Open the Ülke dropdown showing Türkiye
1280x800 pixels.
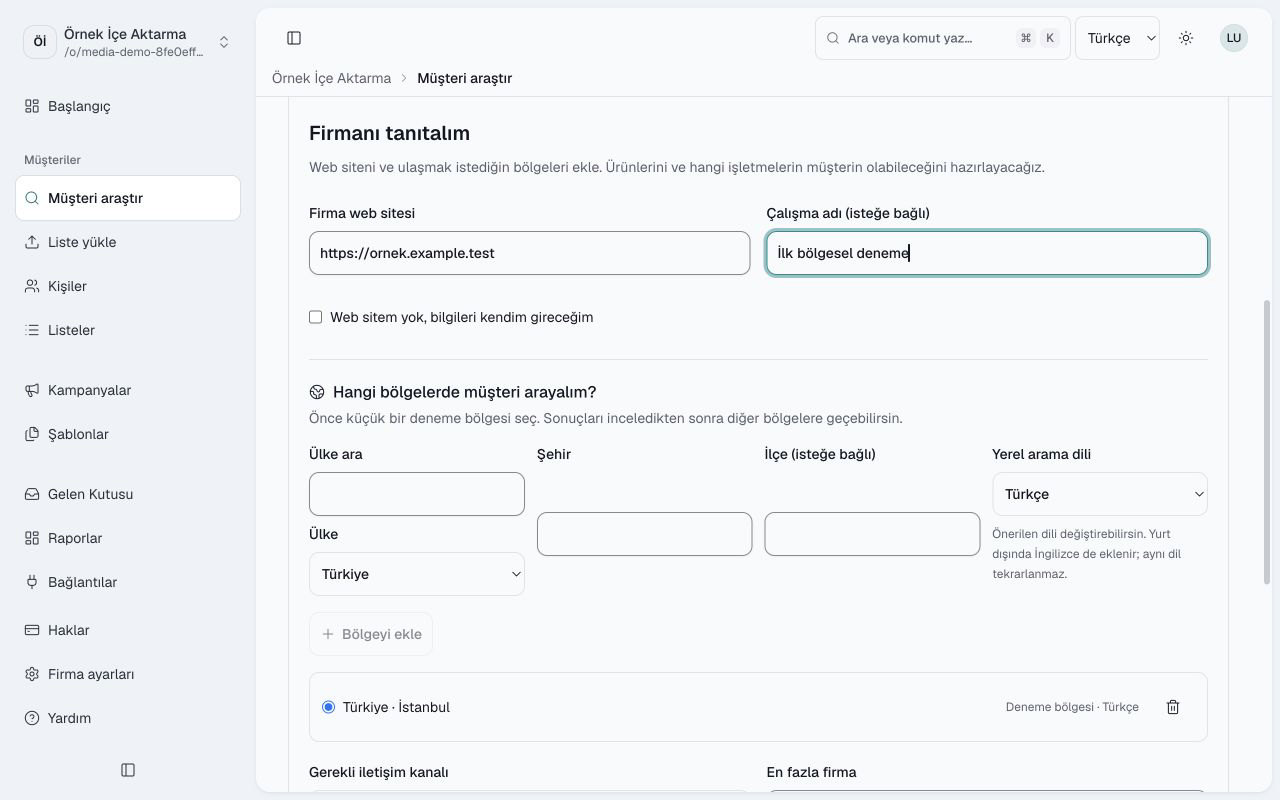point(417,574)
